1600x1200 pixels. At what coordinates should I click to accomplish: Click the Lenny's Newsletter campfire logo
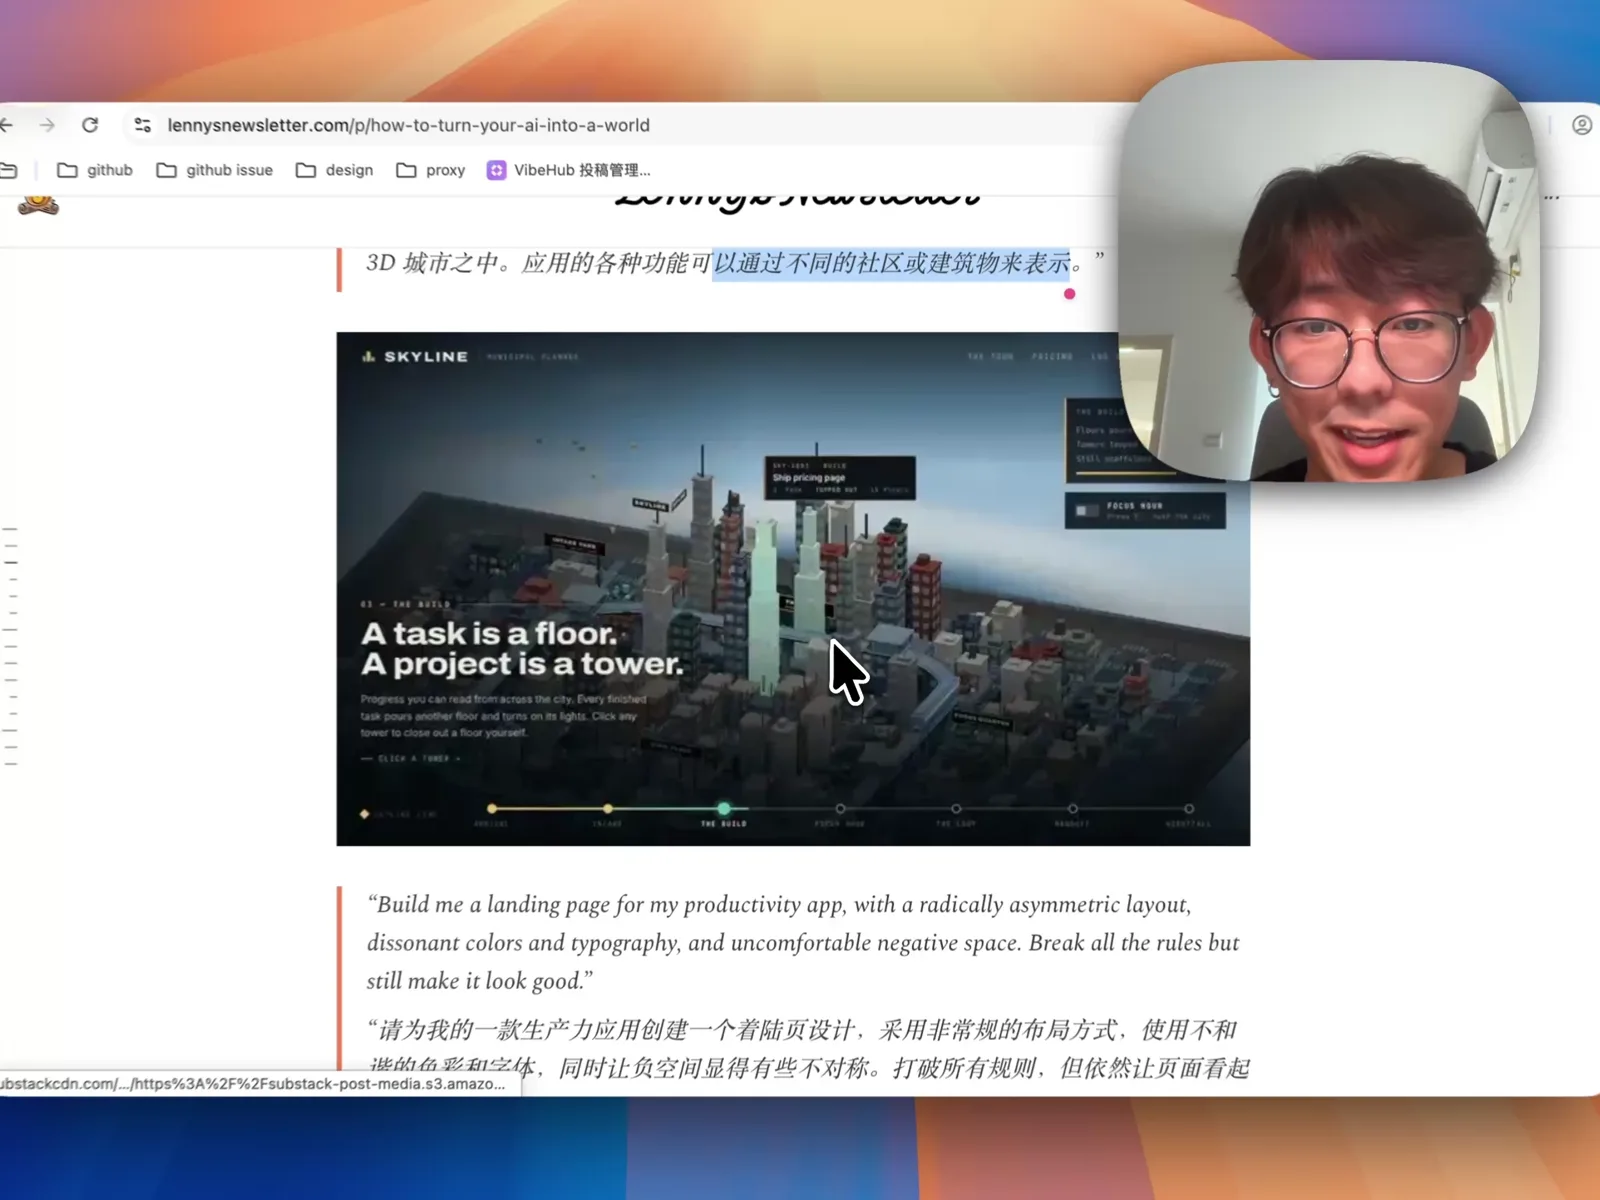(x=38, y=204)
